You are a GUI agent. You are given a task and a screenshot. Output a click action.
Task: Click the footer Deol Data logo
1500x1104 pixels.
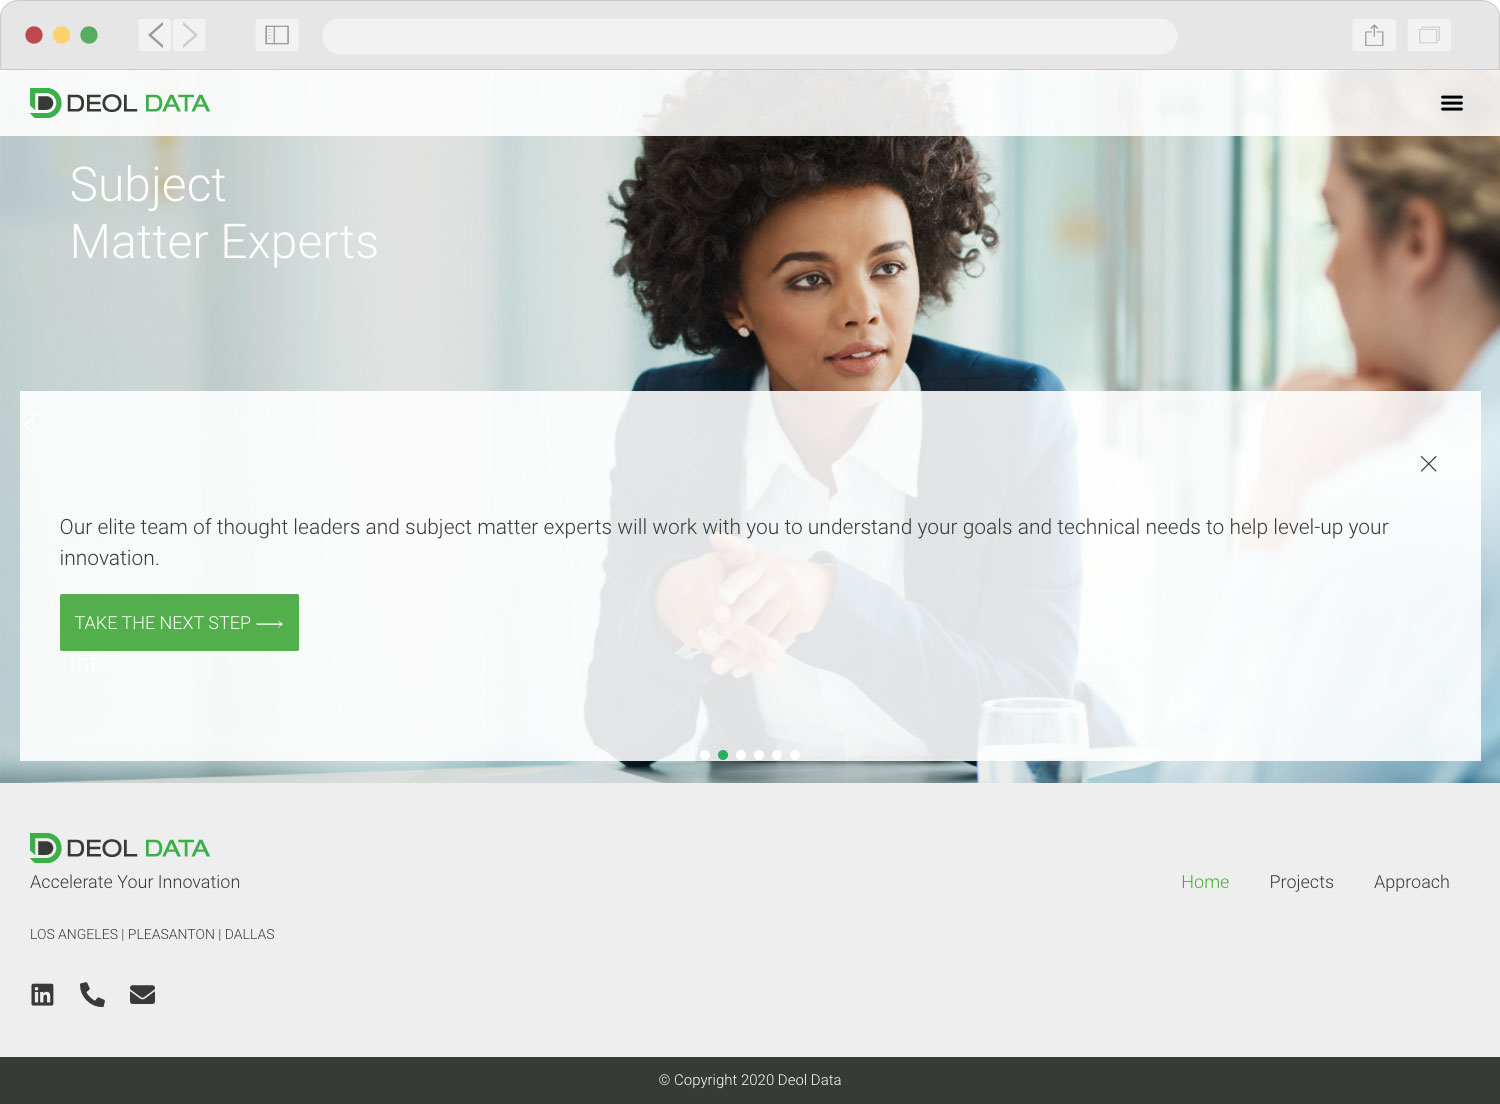[x=120, y=848]
